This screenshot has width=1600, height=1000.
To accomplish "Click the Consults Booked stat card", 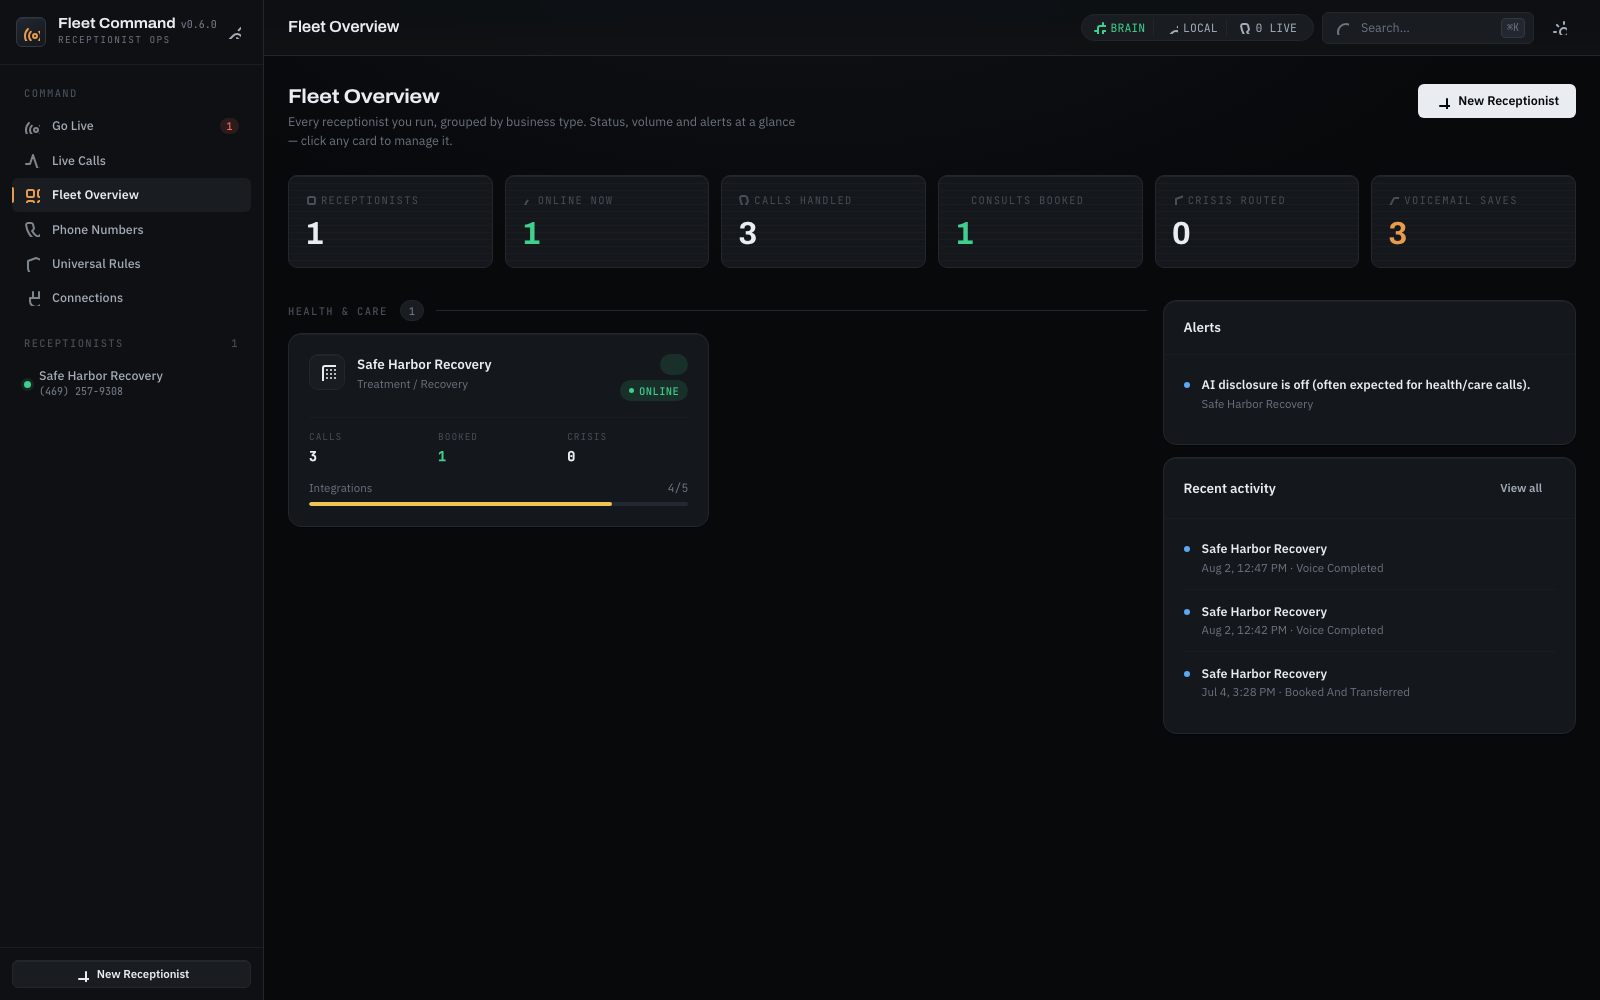I will (x=1040, y=222).
